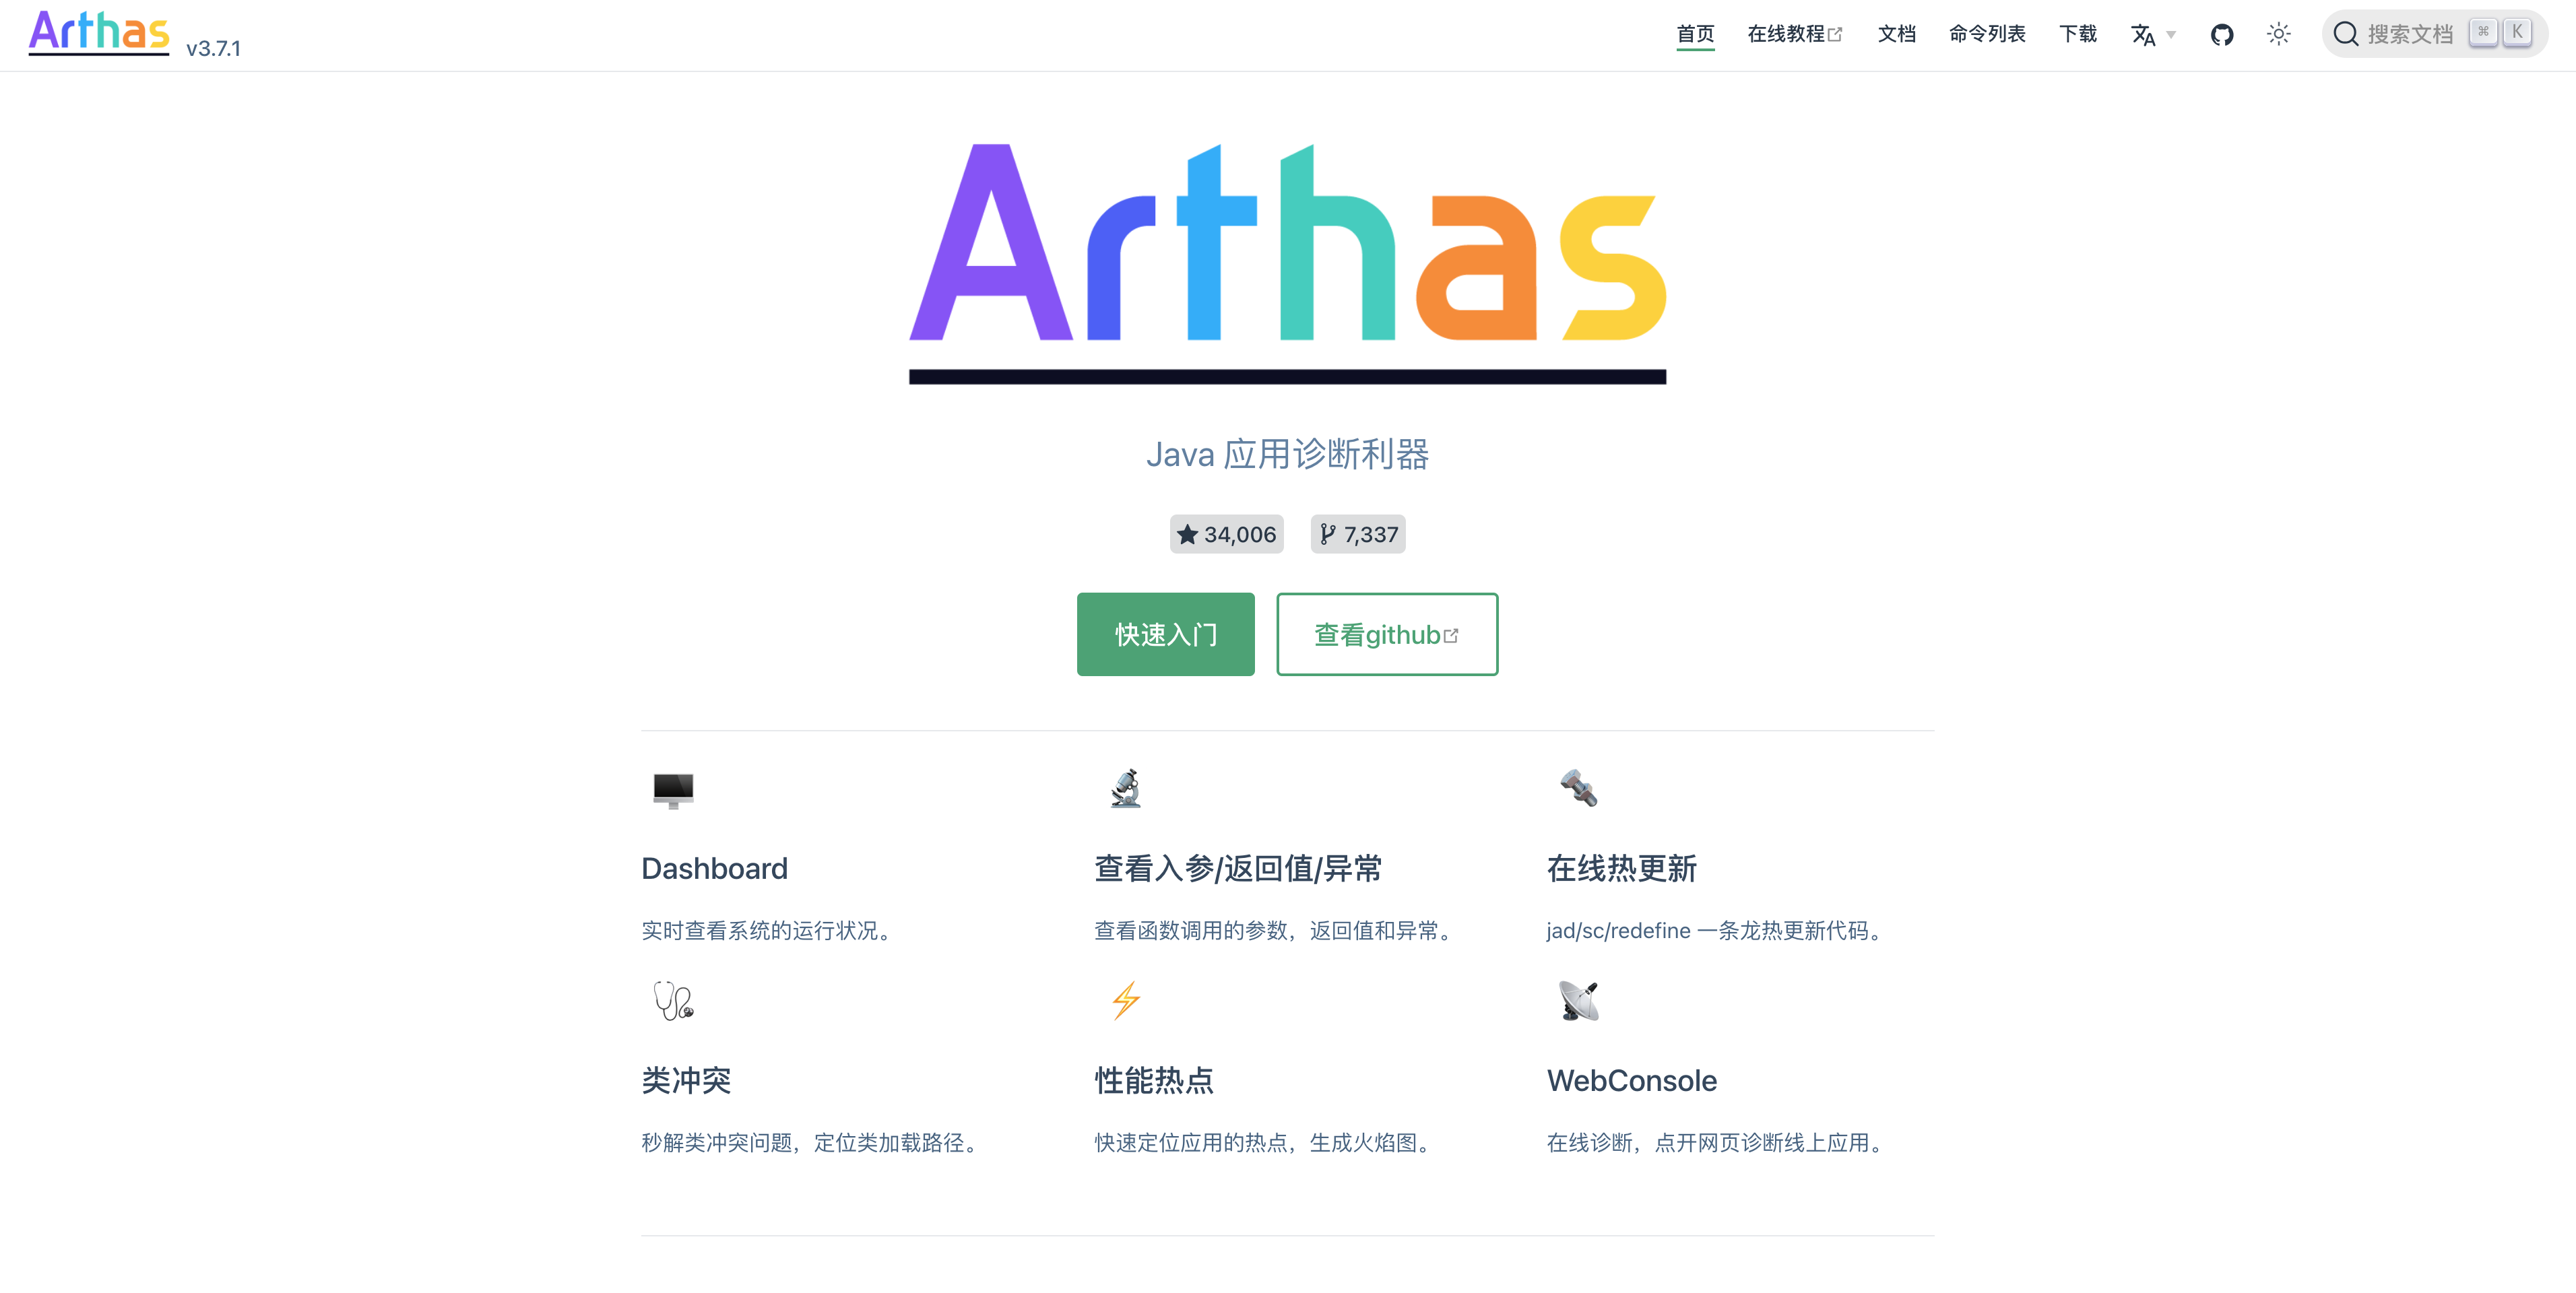Click the stars count badge 34,006
The width and height of the screenshot is (2576, 1293).
1226,534
